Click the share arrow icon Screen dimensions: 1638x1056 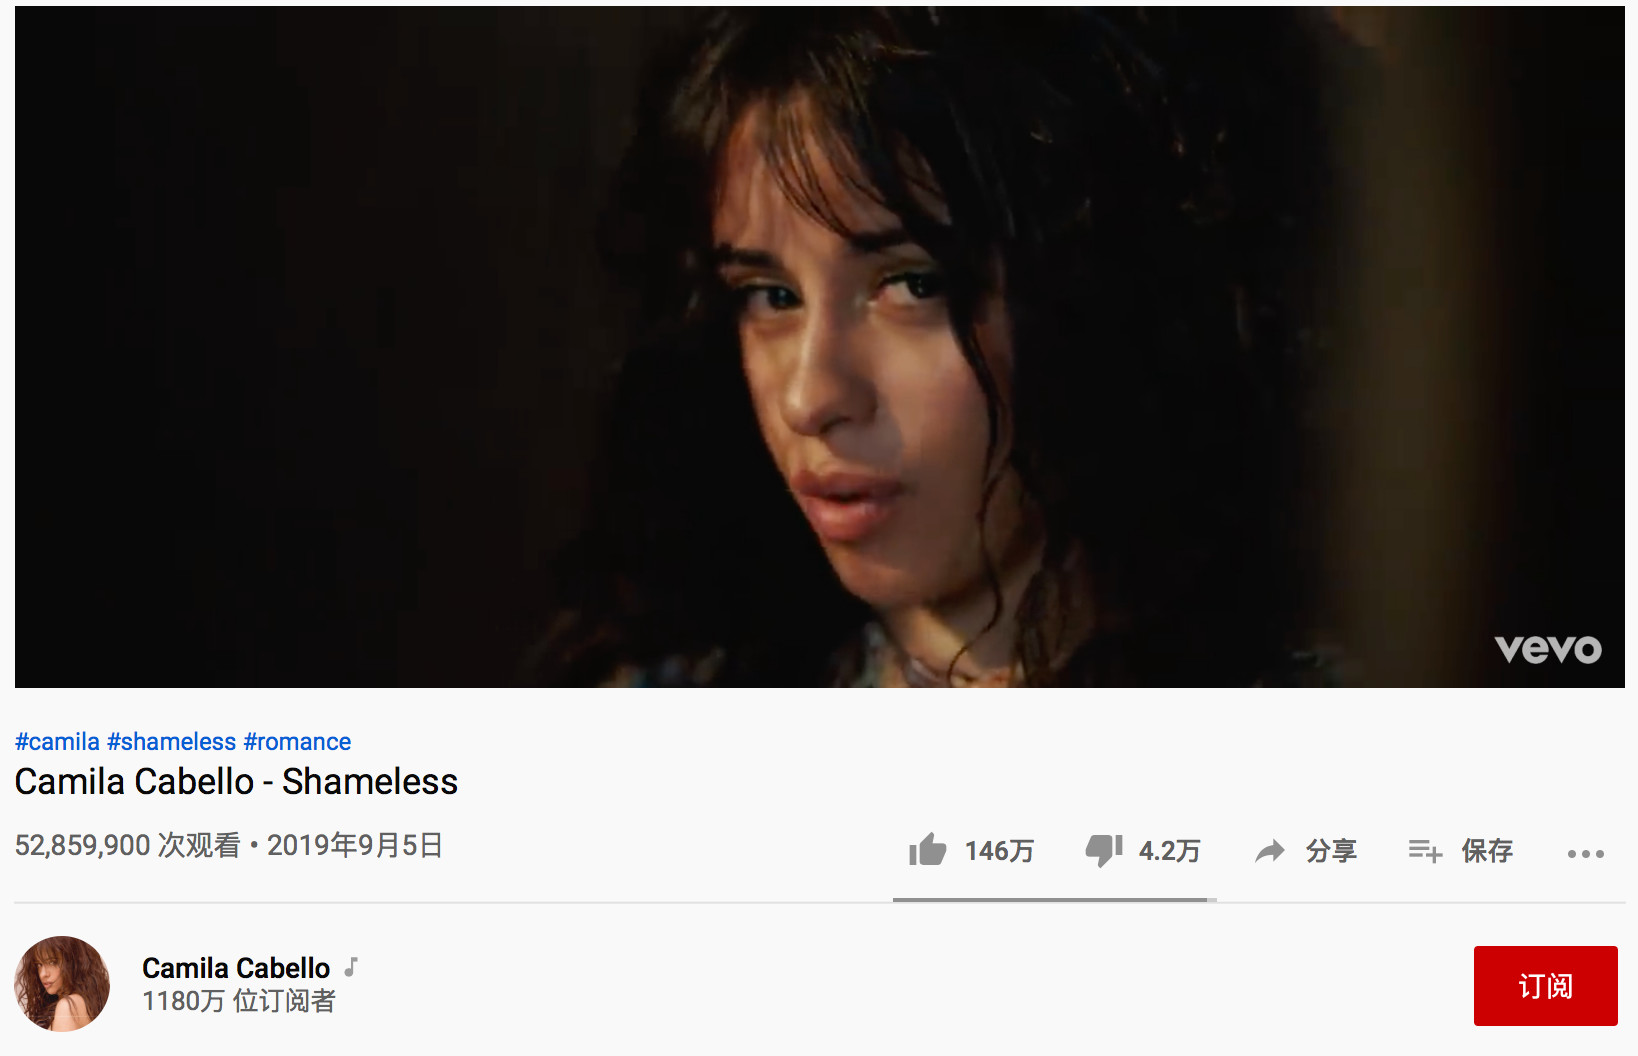[1270, 851]
